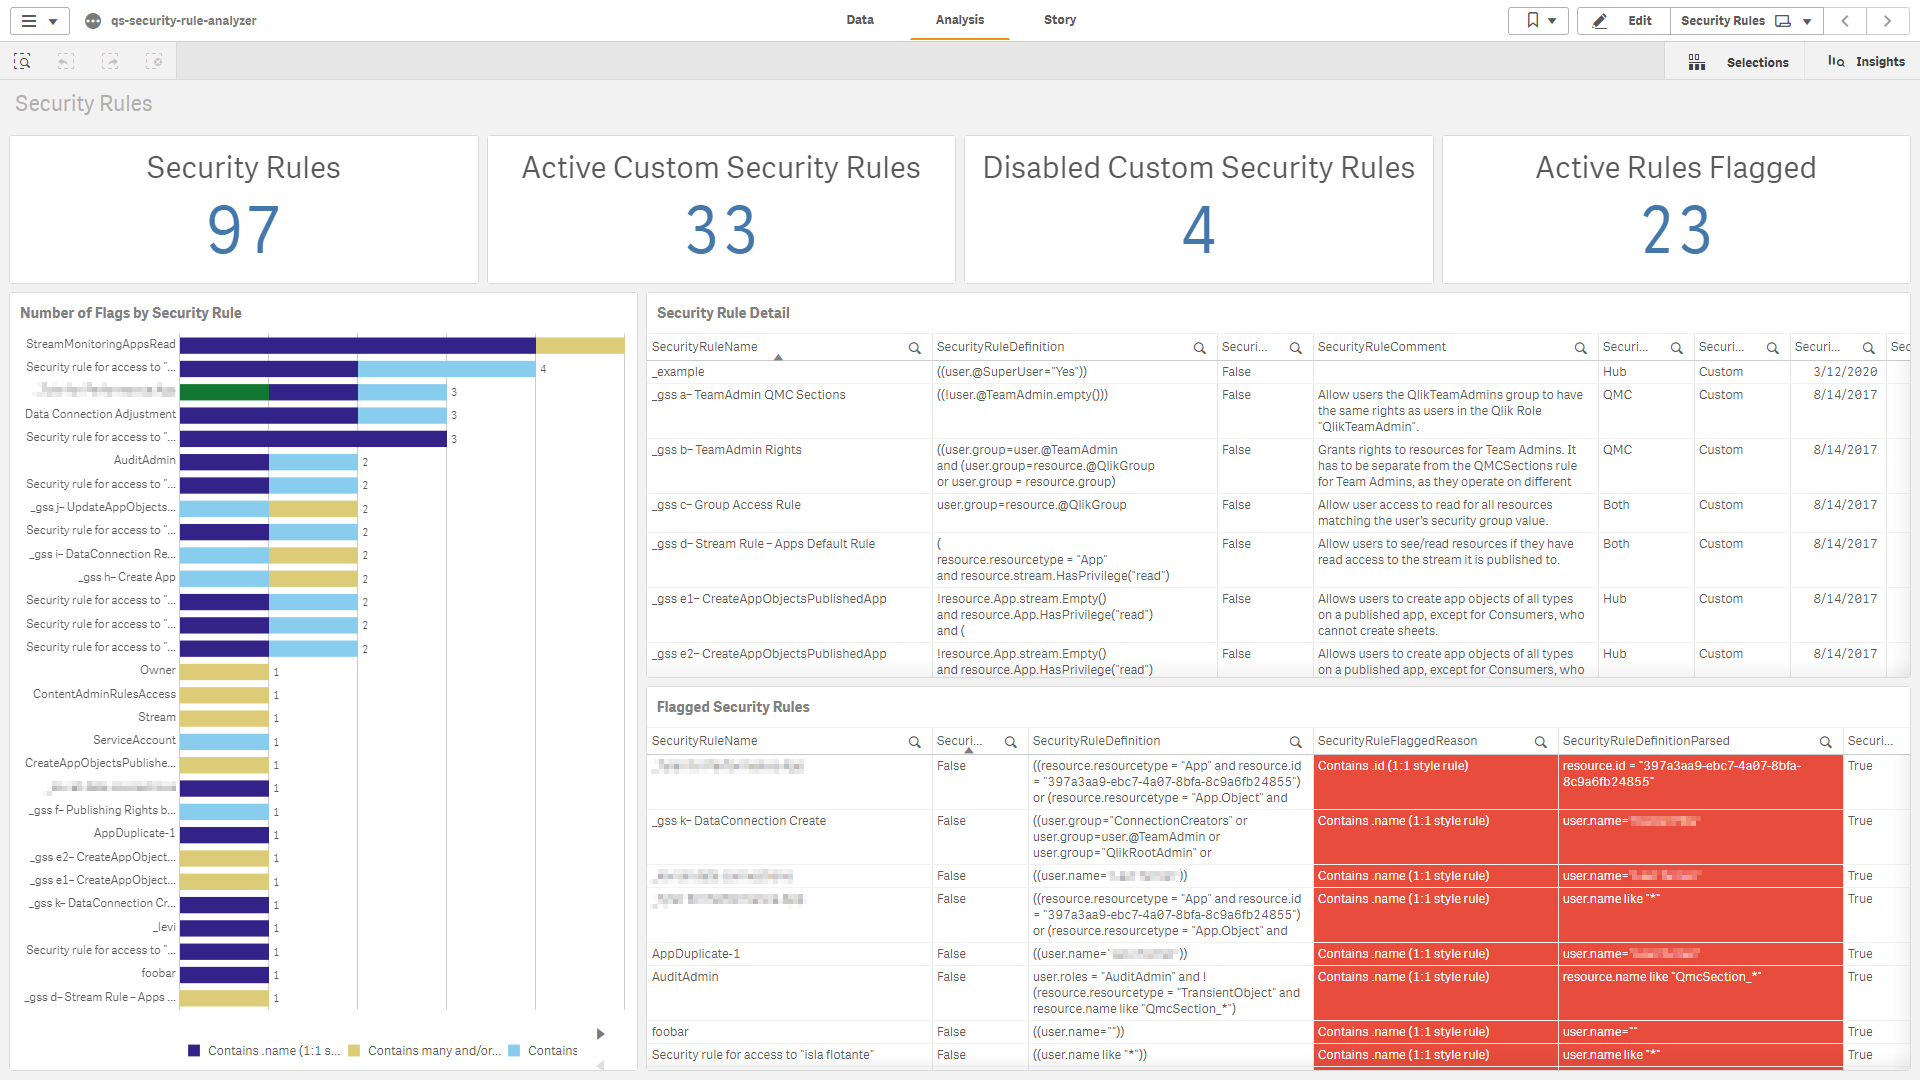Click the step forward selection icon
The height and width of the screenshot is (1080, 1920).
pos(110,62)
